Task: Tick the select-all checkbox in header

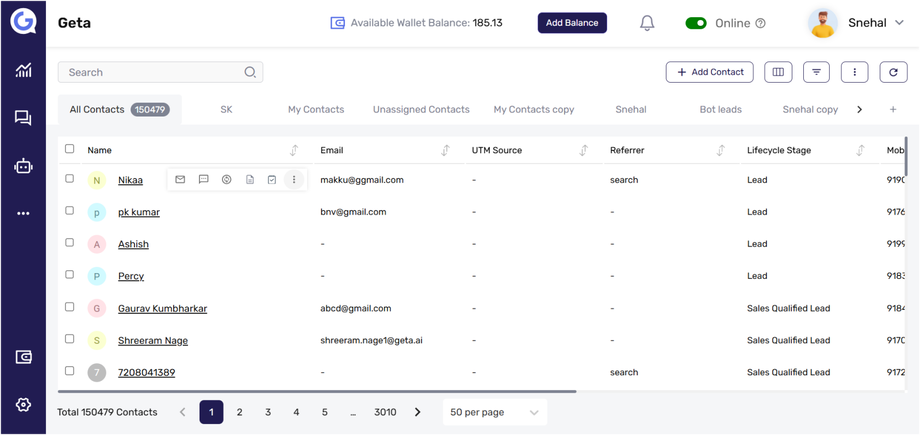Action: tap(70, 149)
